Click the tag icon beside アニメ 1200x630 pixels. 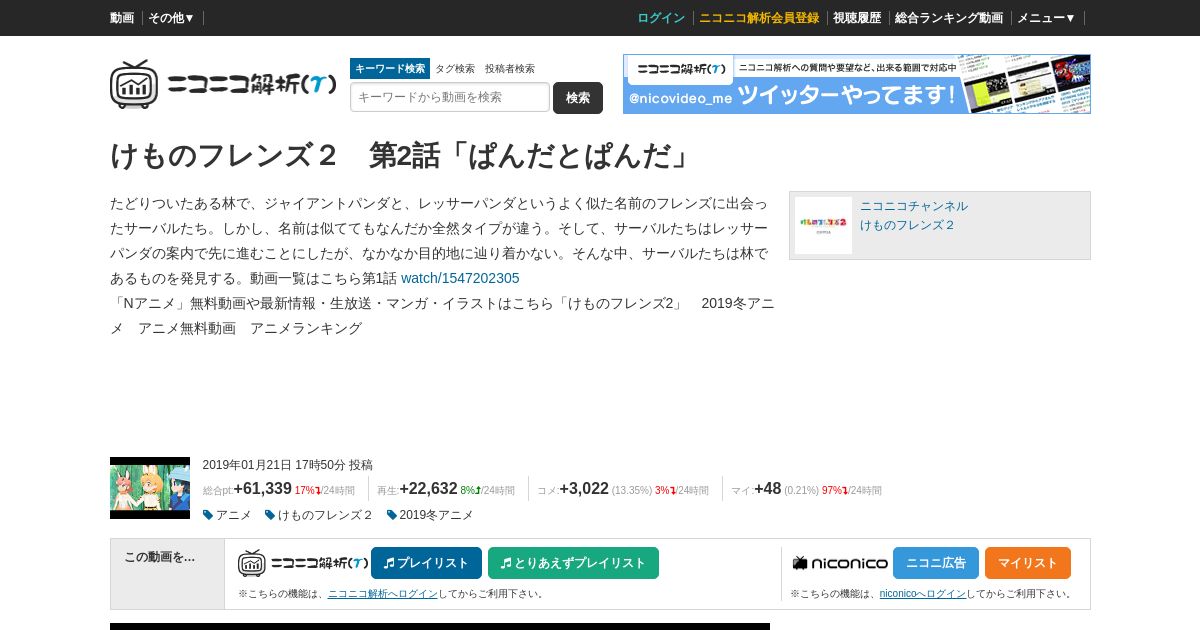coord(208,515)
